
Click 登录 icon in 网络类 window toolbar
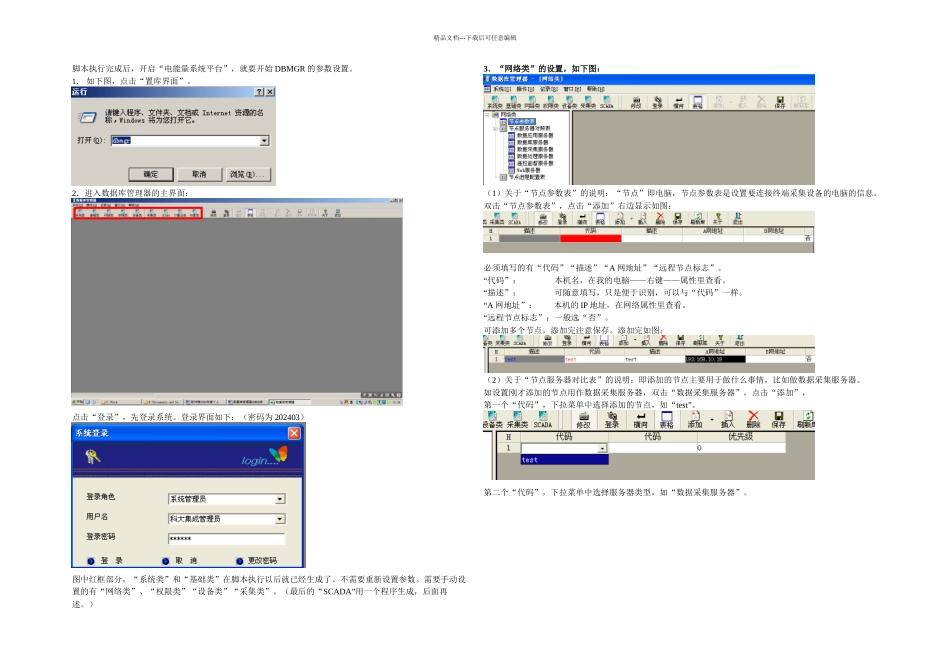pyautogui.click(x=657, y=102)
